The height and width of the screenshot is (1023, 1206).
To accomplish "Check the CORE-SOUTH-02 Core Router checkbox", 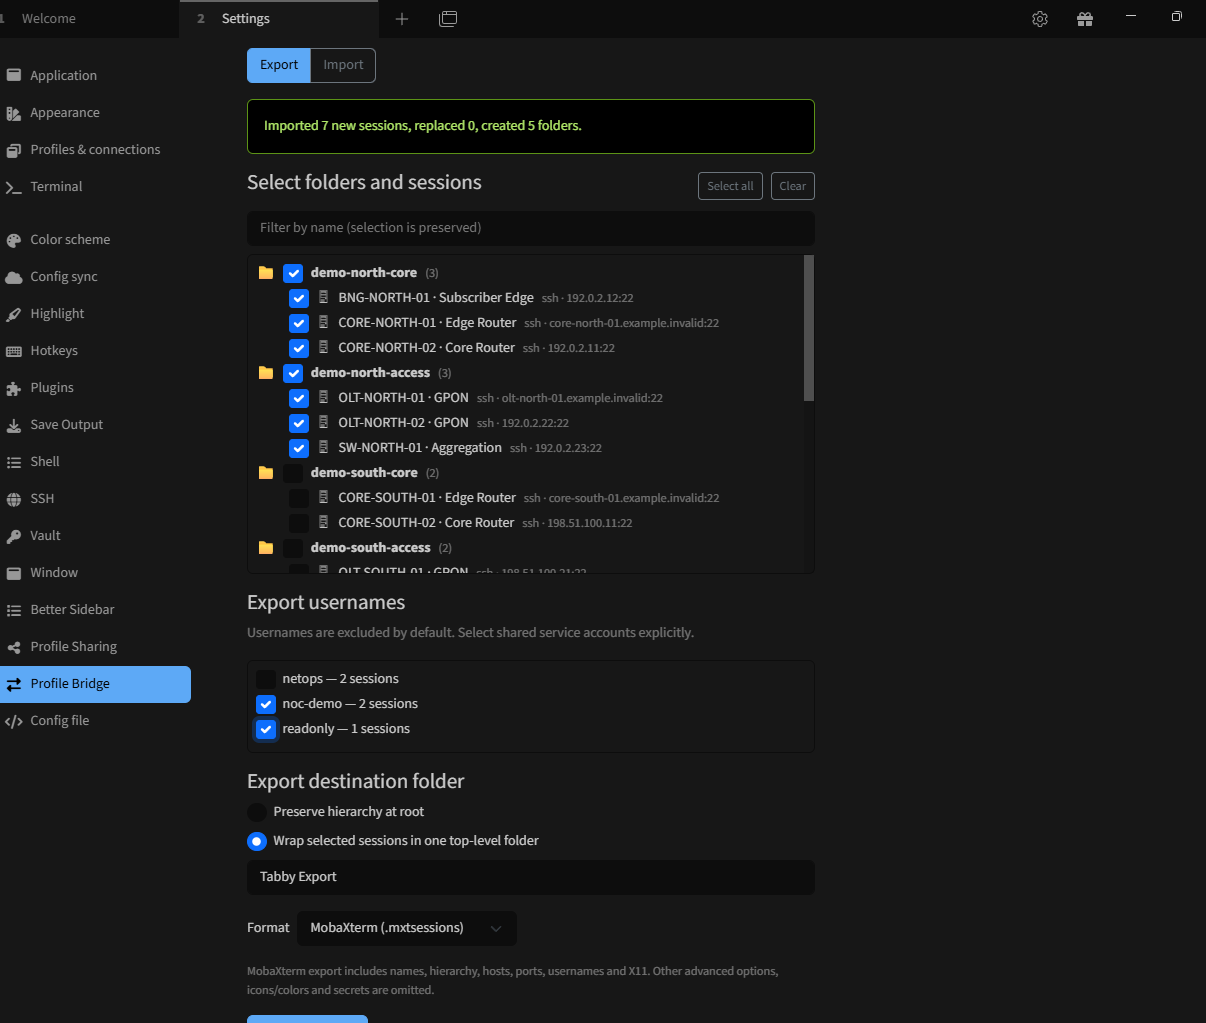I will point(298,523).
